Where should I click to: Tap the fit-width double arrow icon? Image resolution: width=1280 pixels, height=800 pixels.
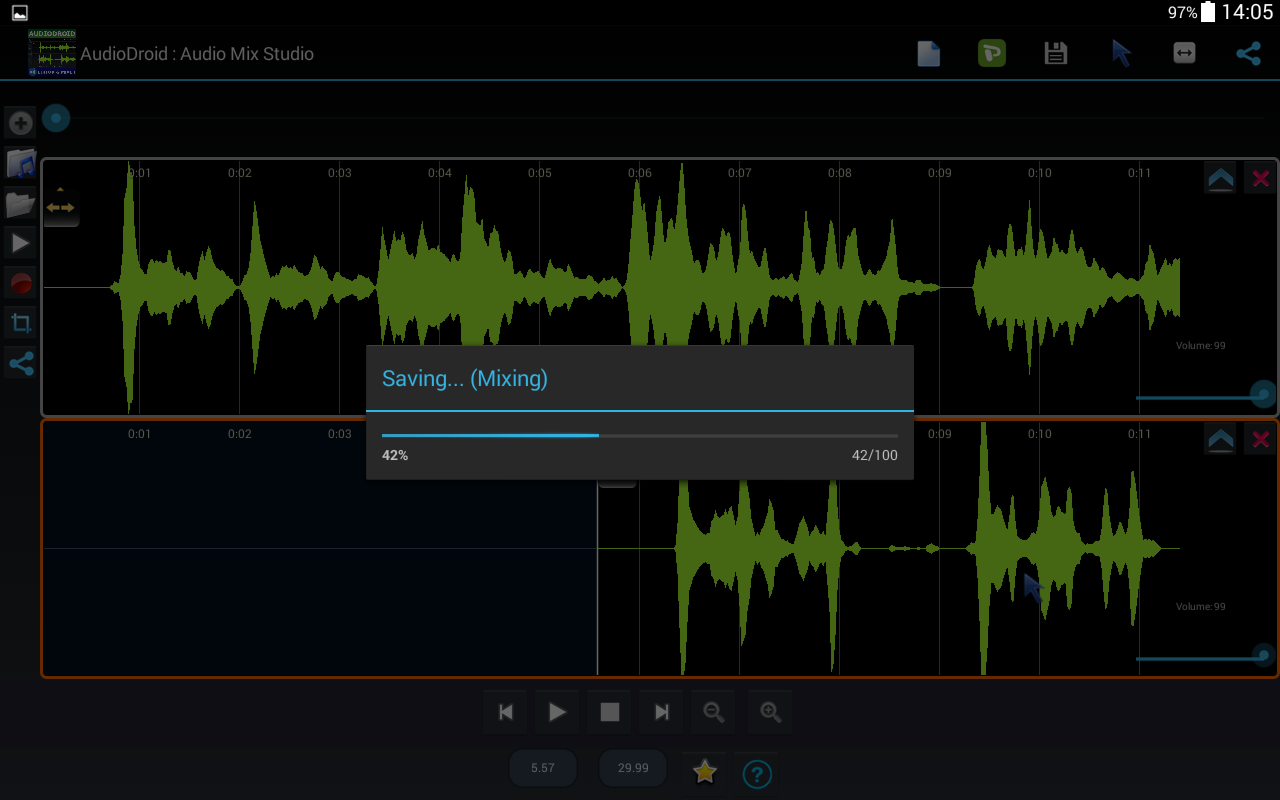pos(1184,53)
